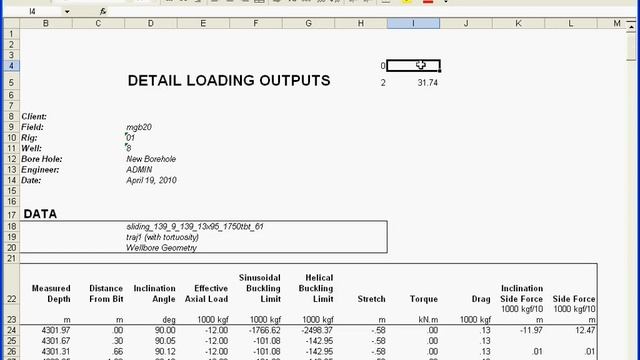640x360 pixels.
Task: Select row 4 header
Action: [11, 66]
